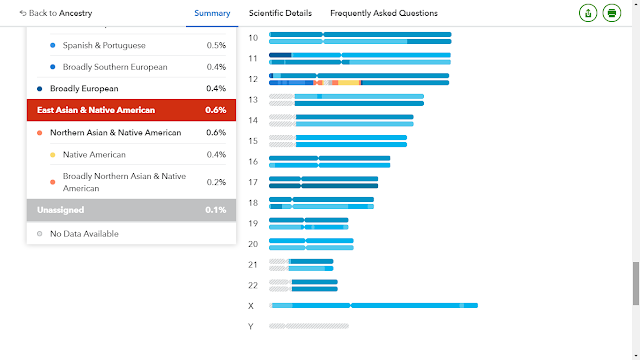Image resolution: width=640 pixels, height=360 pixels.
Task: Click the Spanish & Portuguese blue dot
Action: (53, 45)
